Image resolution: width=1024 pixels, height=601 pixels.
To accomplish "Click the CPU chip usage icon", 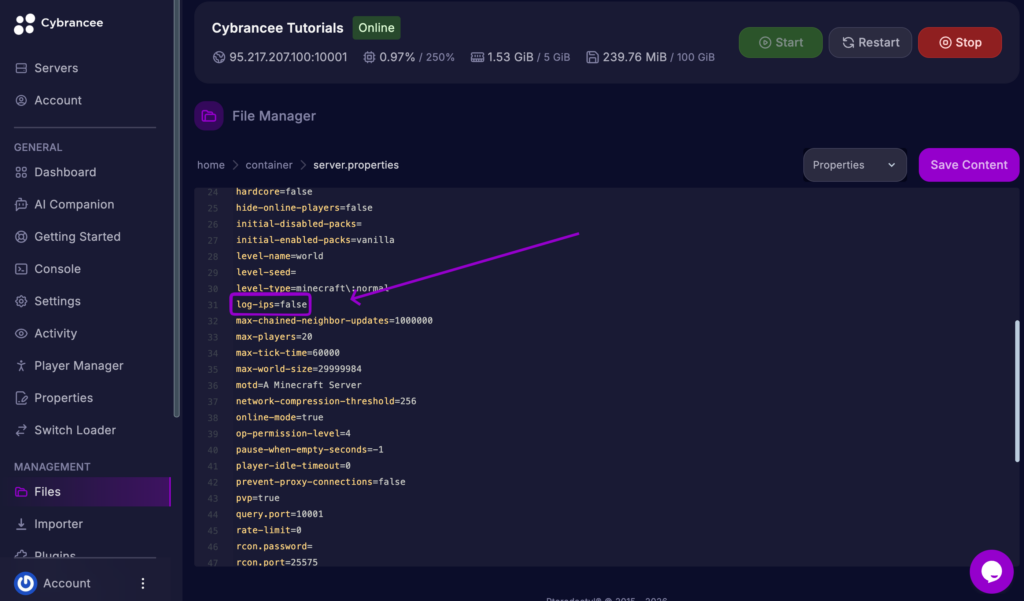I will (369, 57).
